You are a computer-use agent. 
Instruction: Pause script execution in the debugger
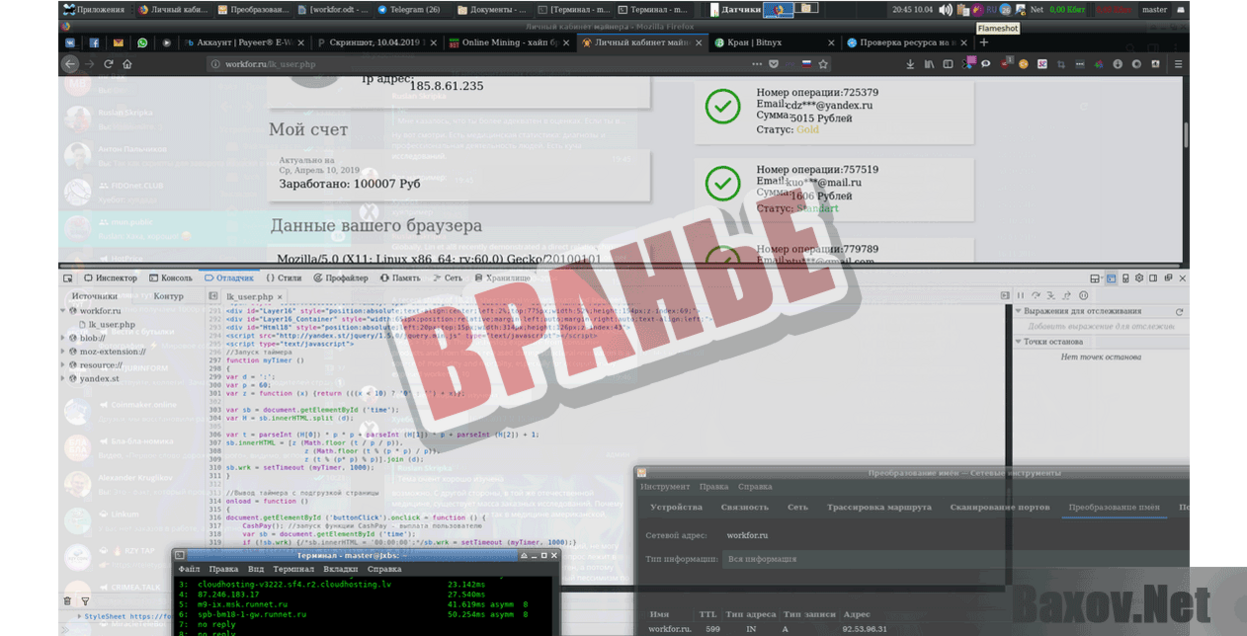1021,296
